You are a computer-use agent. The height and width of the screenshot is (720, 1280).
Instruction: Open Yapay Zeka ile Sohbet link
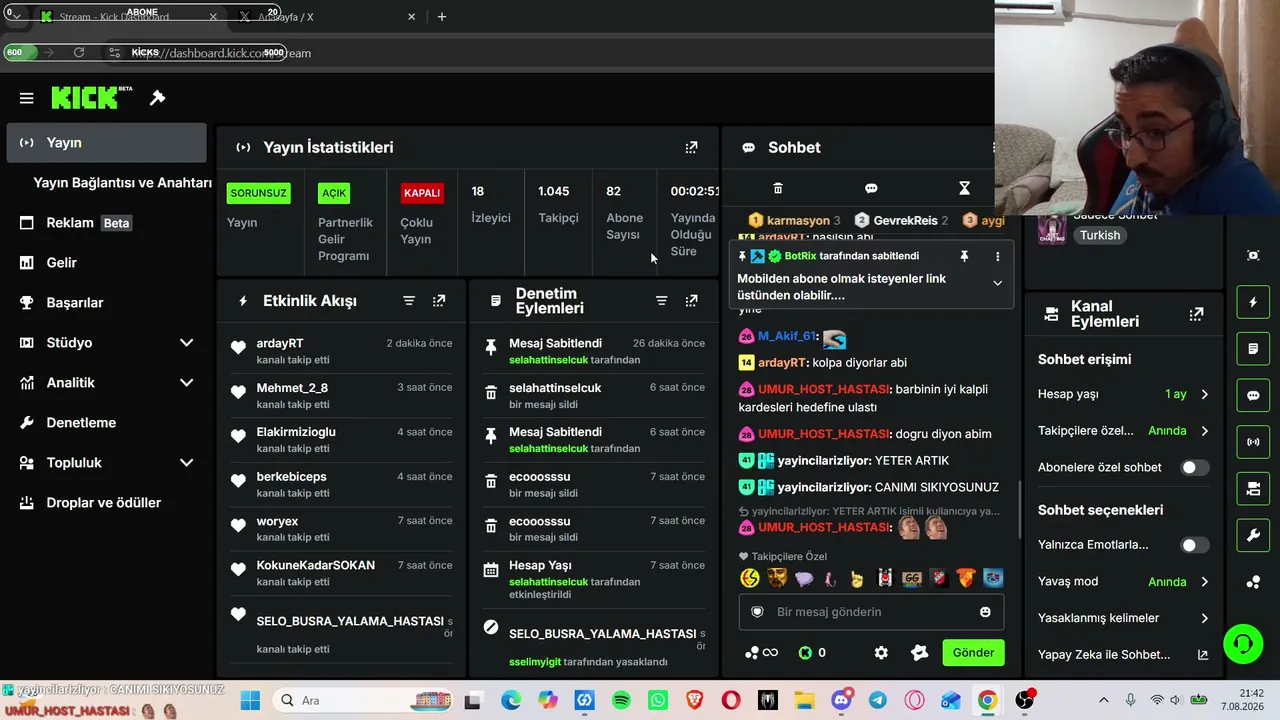(1123, 655)
